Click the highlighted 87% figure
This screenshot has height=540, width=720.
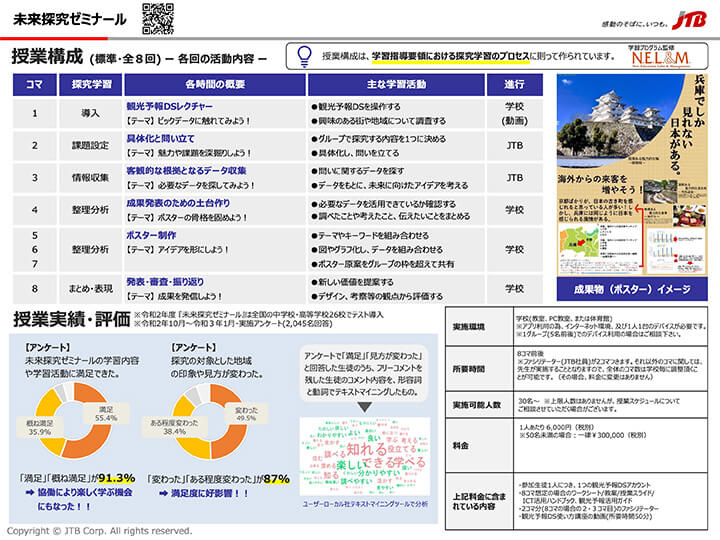tap(276, 478)
